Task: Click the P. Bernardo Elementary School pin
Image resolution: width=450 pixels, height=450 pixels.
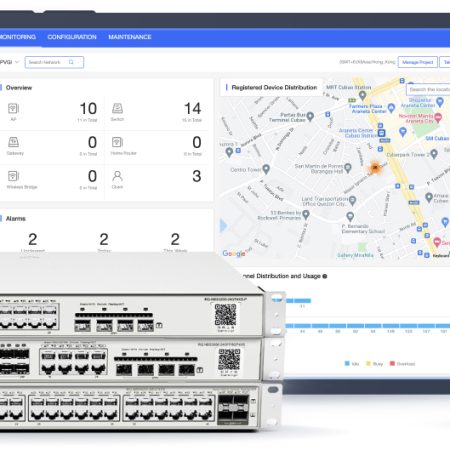Action: click(350, 217)
